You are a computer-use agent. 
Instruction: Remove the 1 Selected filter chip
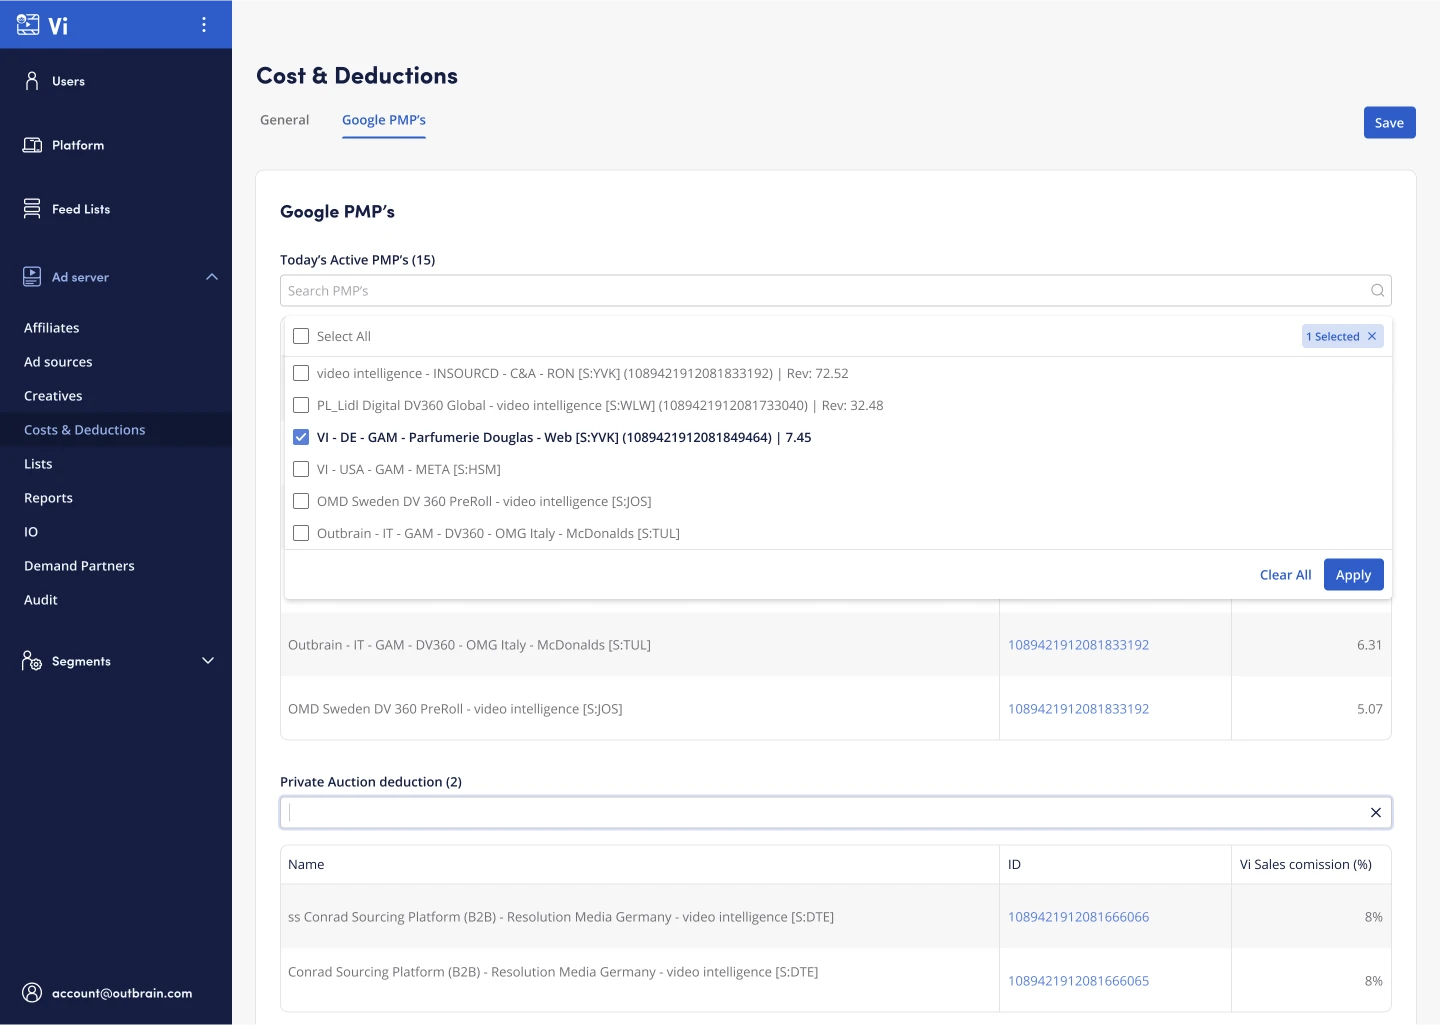pyautogui.click(x=1372, y=337)
